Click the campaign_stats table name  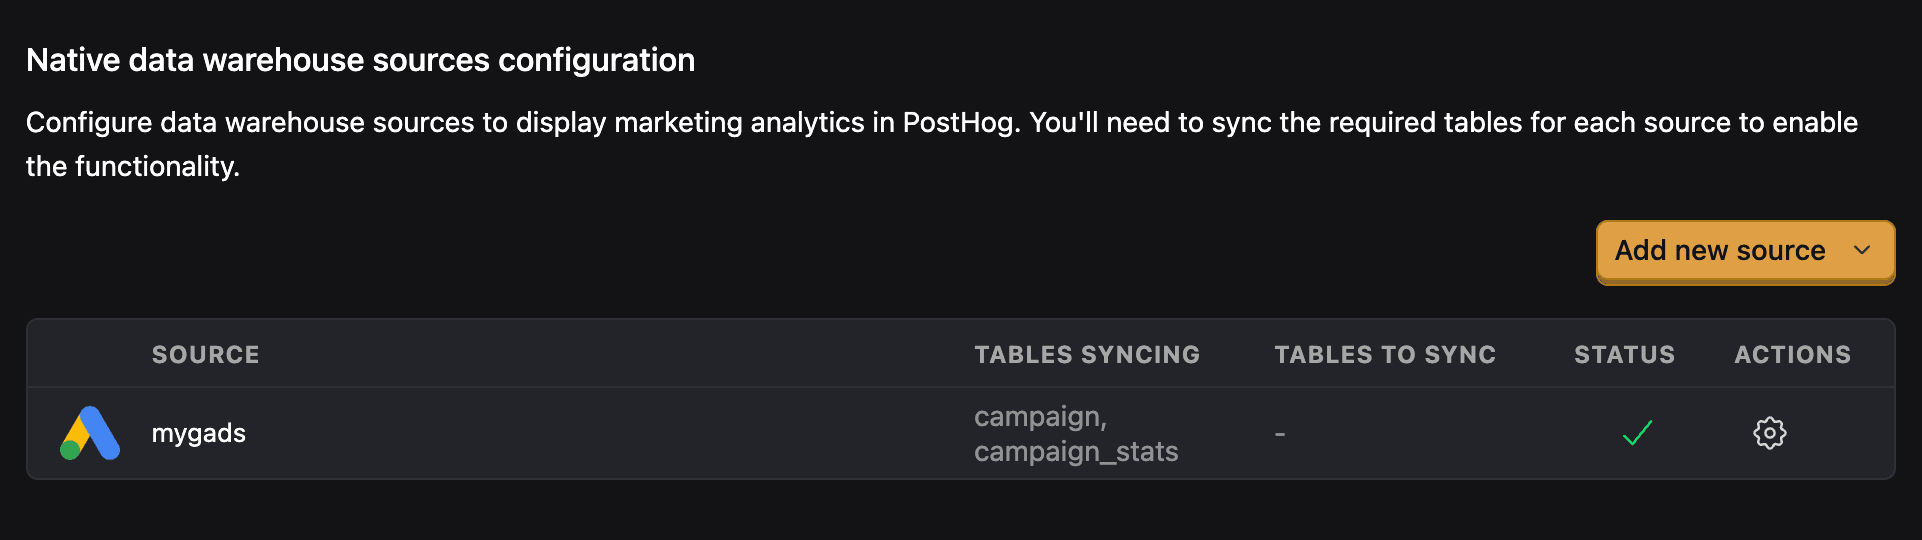pyautogui.click(x=1076, y=452)
